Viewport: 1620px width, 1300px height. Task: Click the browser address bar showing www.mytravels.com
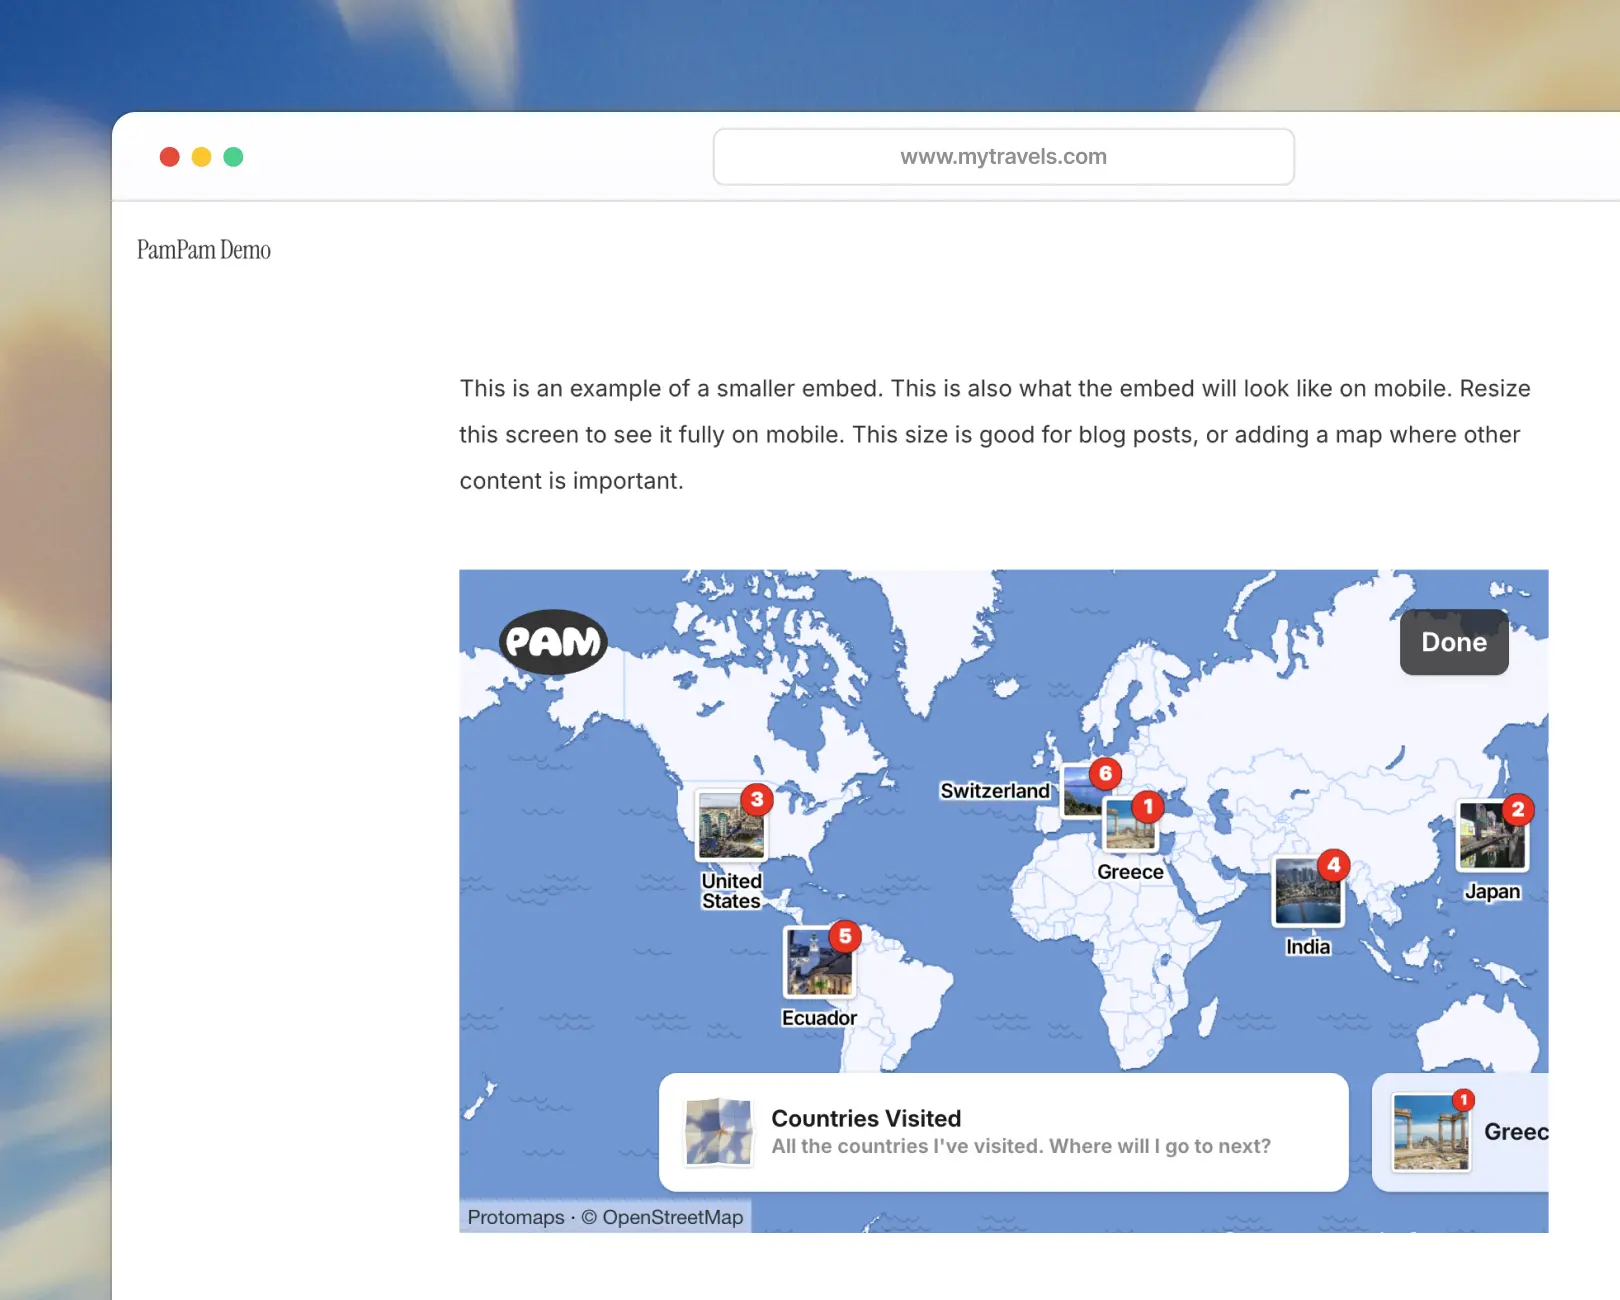coord(1003,156)
